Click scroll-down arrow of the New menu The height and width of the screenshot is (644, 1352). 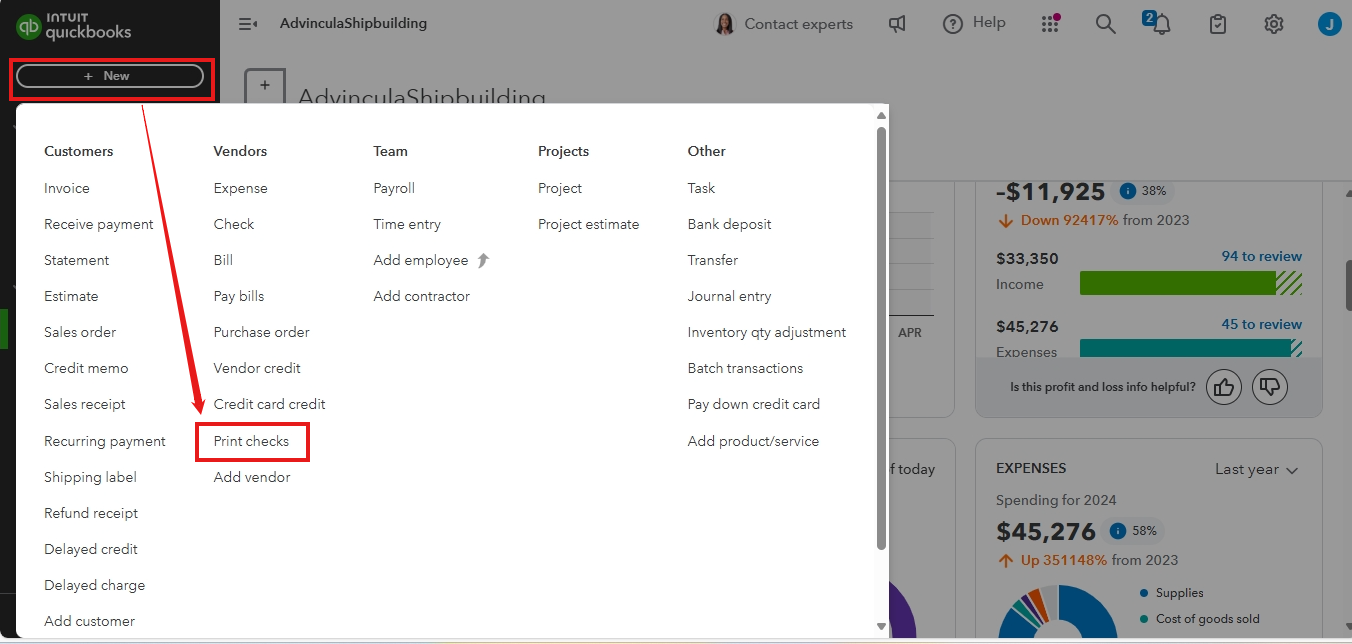click(881, 626)
